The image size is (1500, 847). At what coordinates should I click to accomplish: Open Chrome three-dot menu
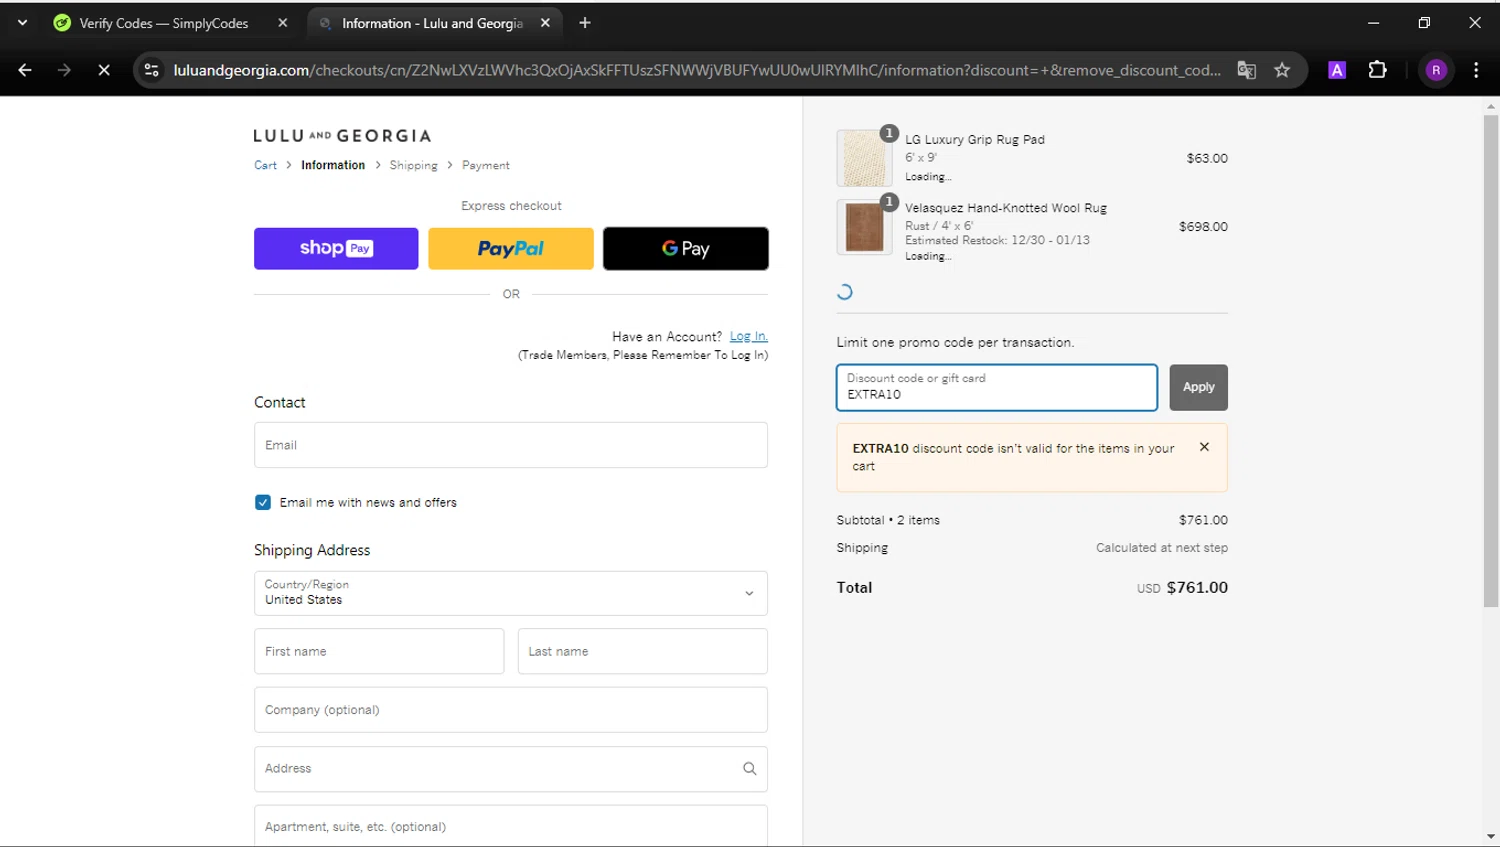pyautogui.click(x=1476, y=70)
